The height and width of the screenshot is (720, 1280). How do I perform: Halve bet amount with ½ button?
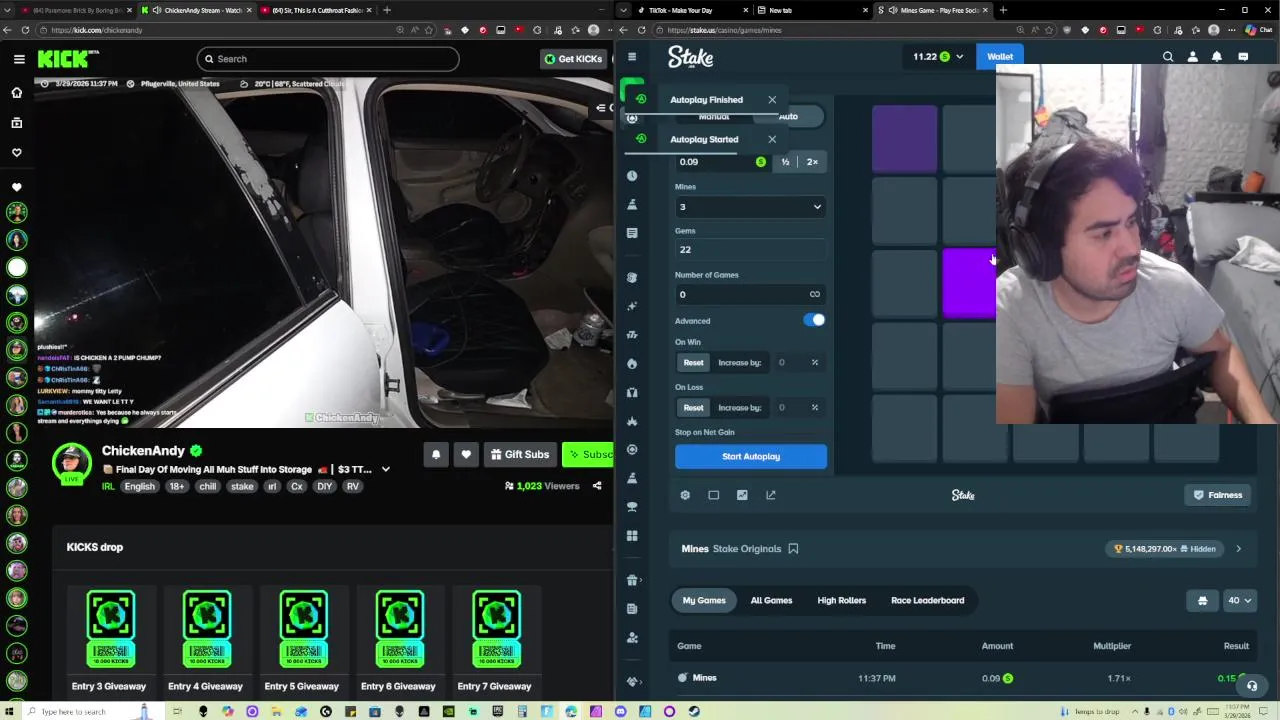click(785, 162)
